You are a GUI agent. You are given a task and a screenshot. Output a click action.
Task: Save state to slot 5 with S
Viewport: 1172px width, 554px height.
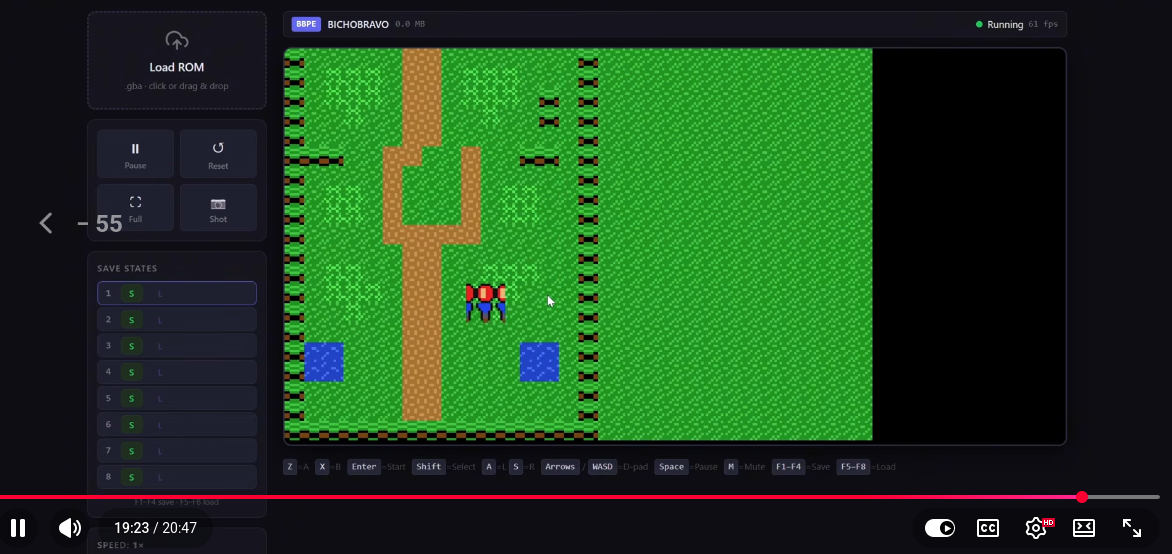coord(132,398)
